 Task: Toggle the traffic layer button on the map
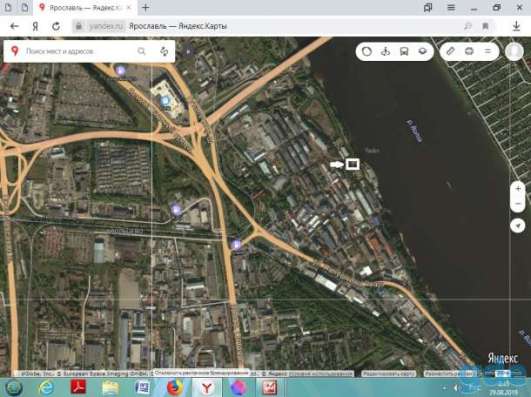[367, 51]
